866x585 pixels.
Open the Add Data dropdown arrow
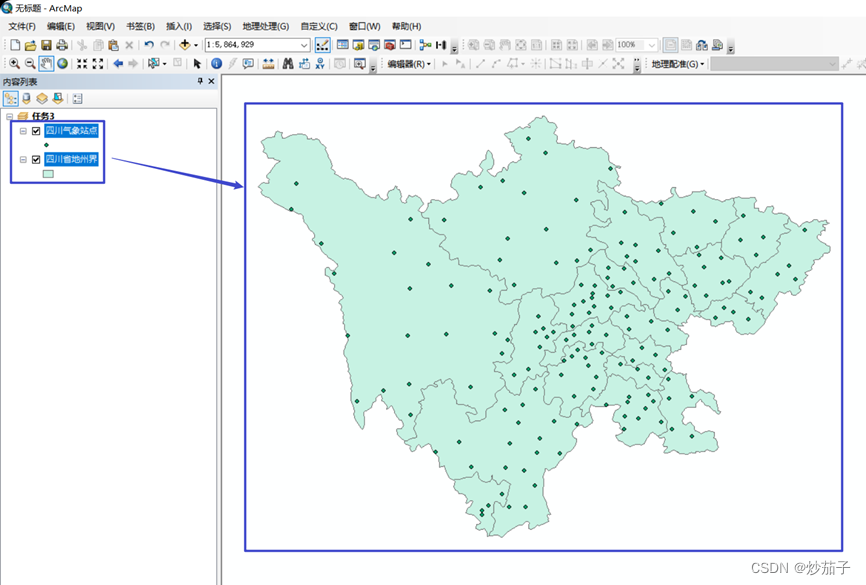[196, 46]
